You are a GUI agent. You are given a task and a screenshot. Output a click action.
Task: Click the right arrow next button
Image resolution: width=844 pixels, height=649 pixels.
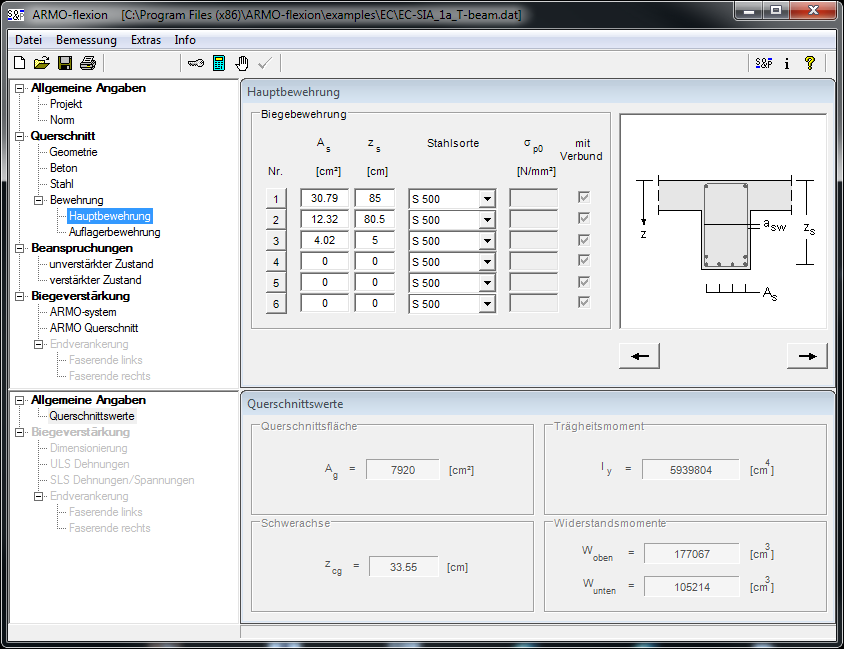point(807,356)
